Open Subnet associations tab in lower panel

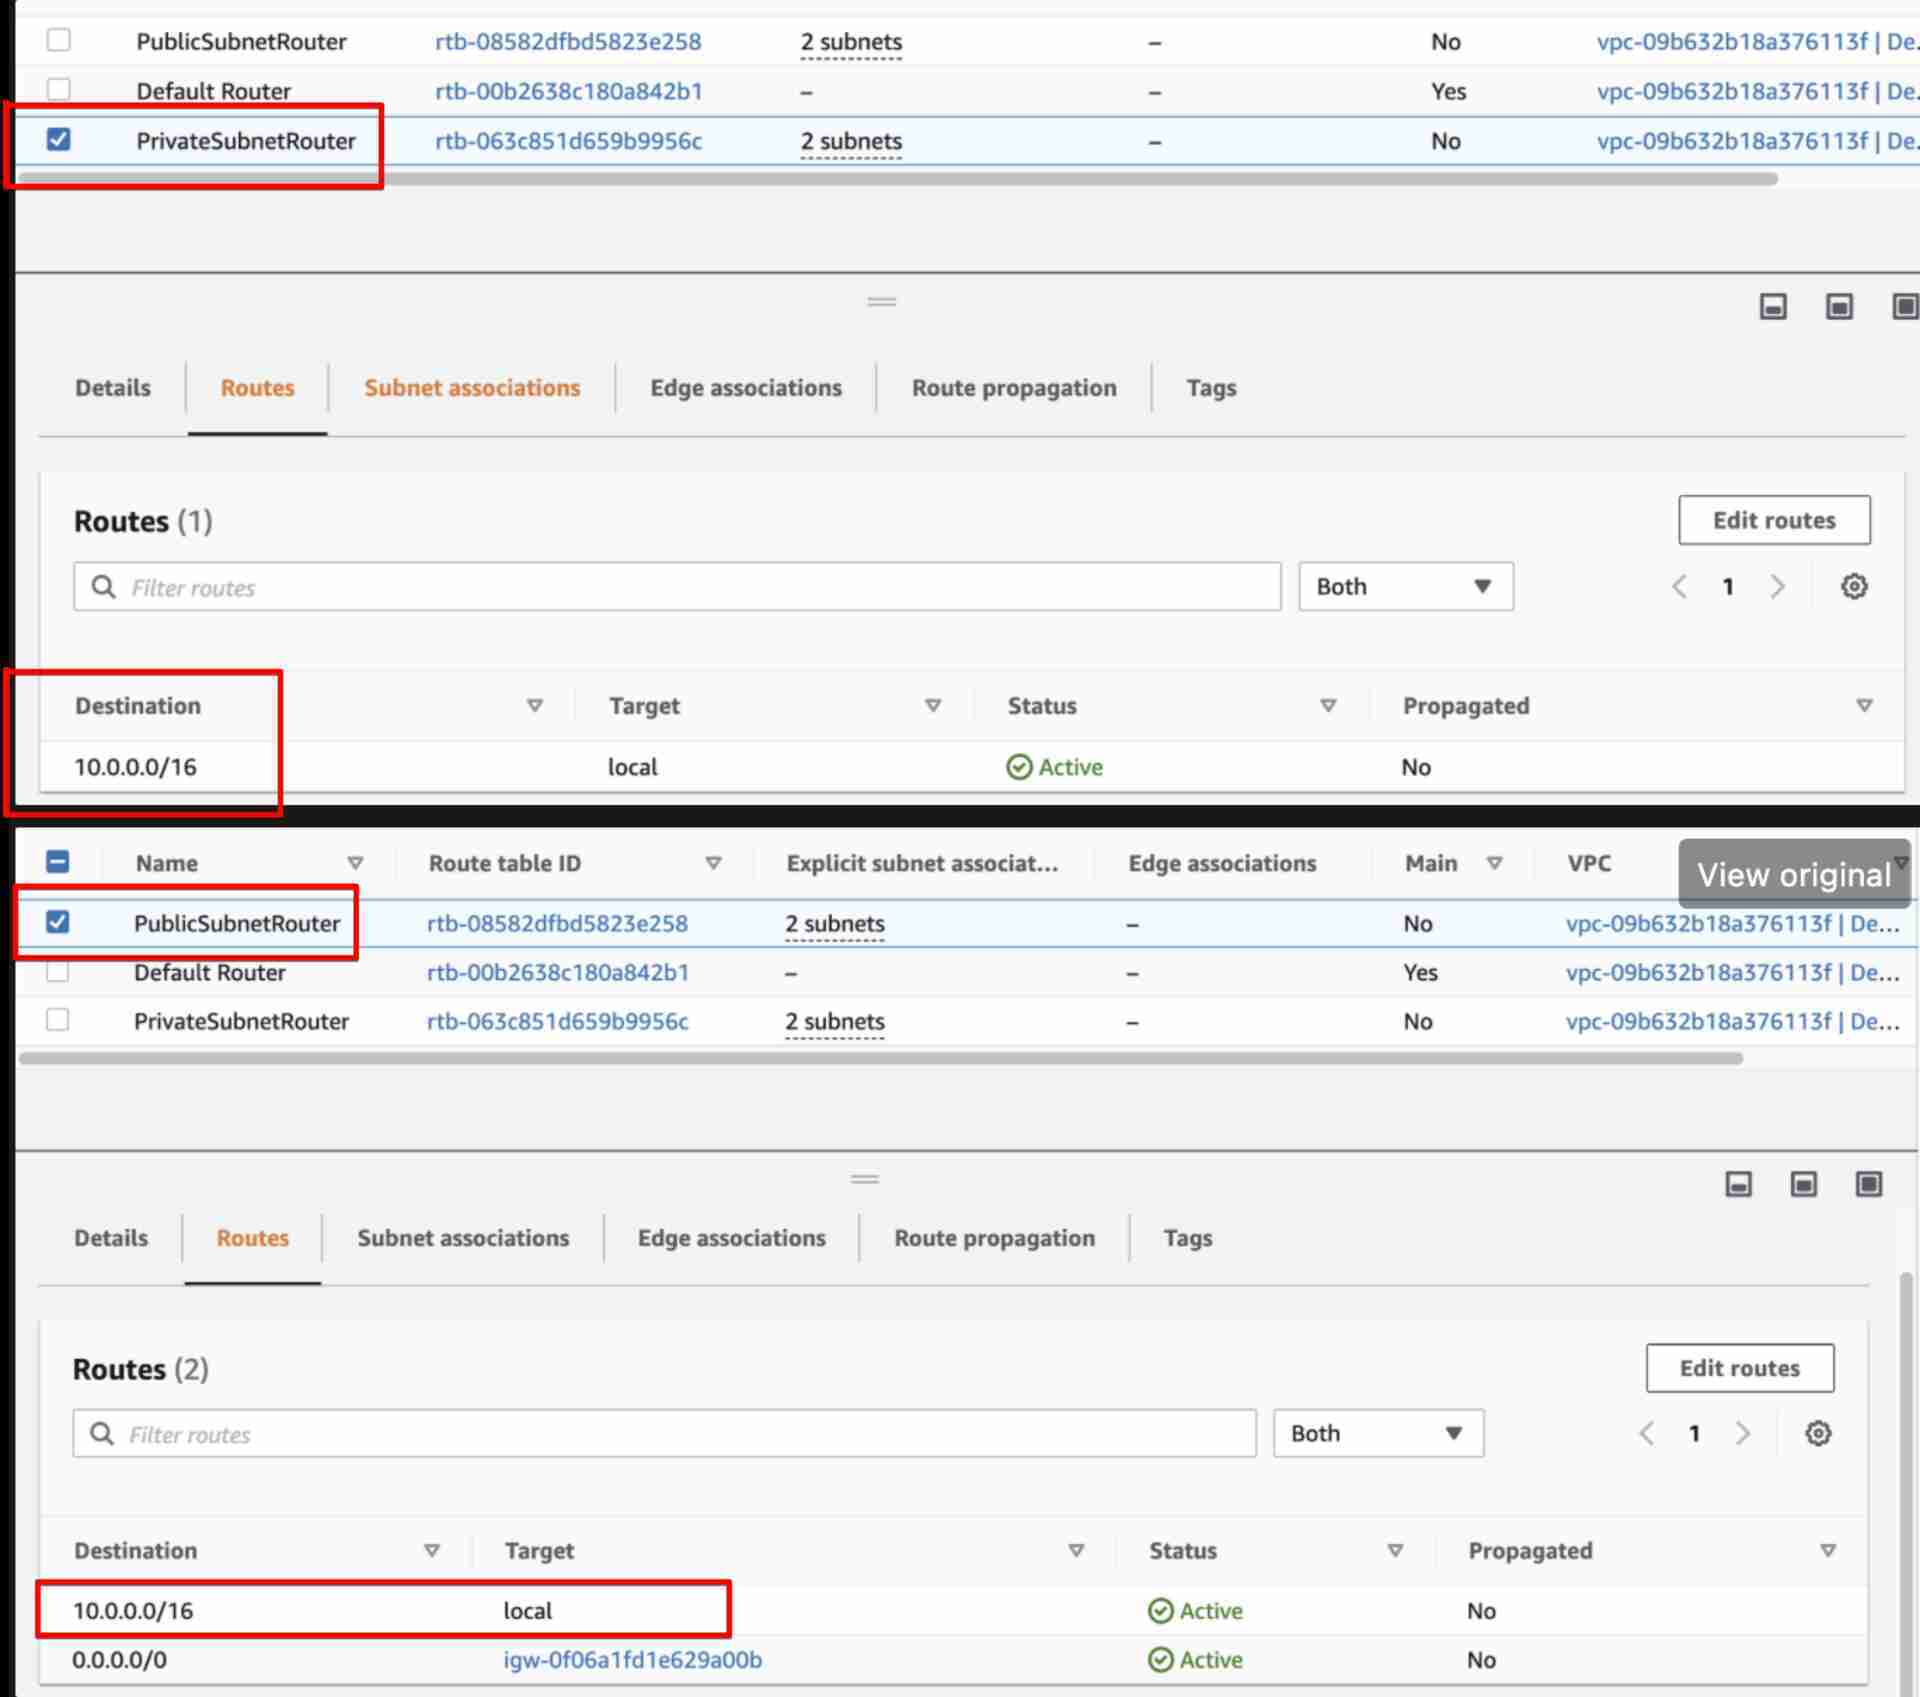[463, 1238]
